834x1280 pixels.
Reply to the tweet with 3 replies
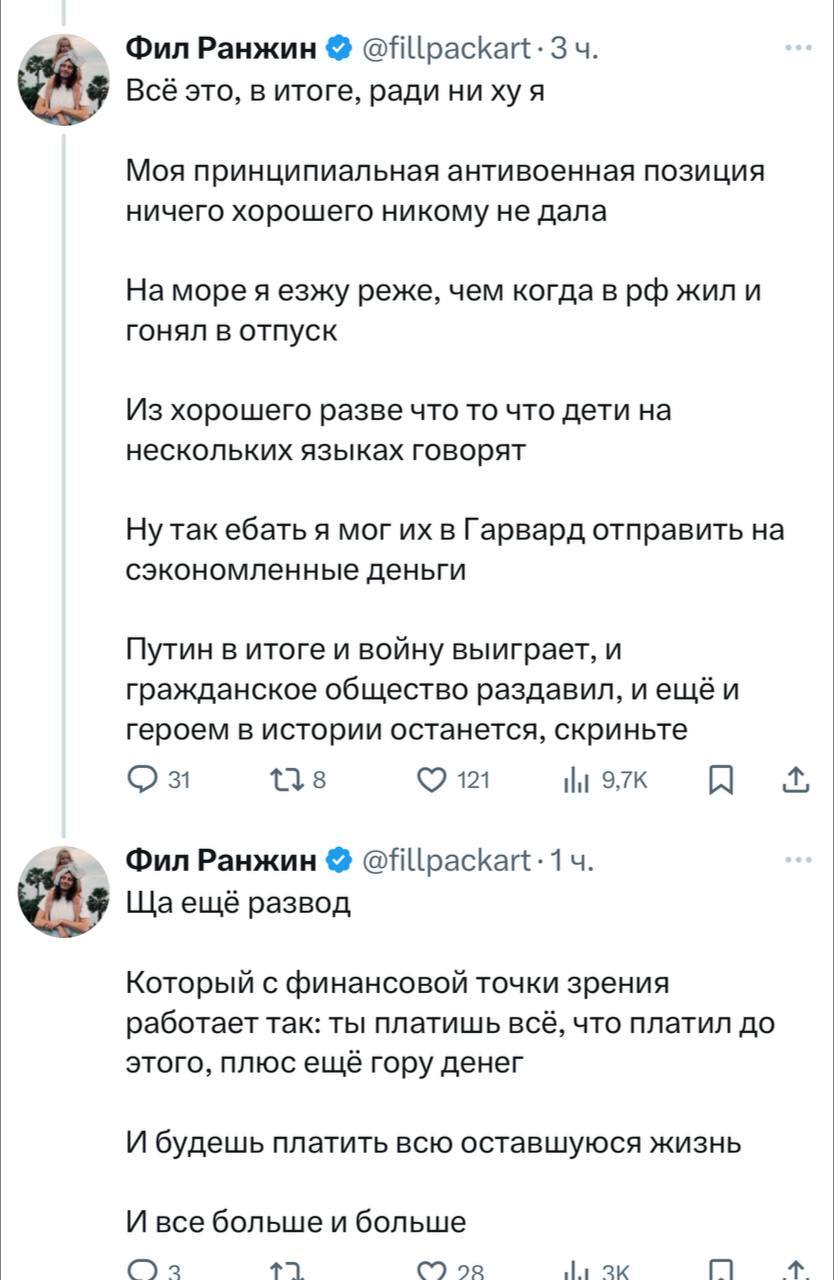(141, 1272)
